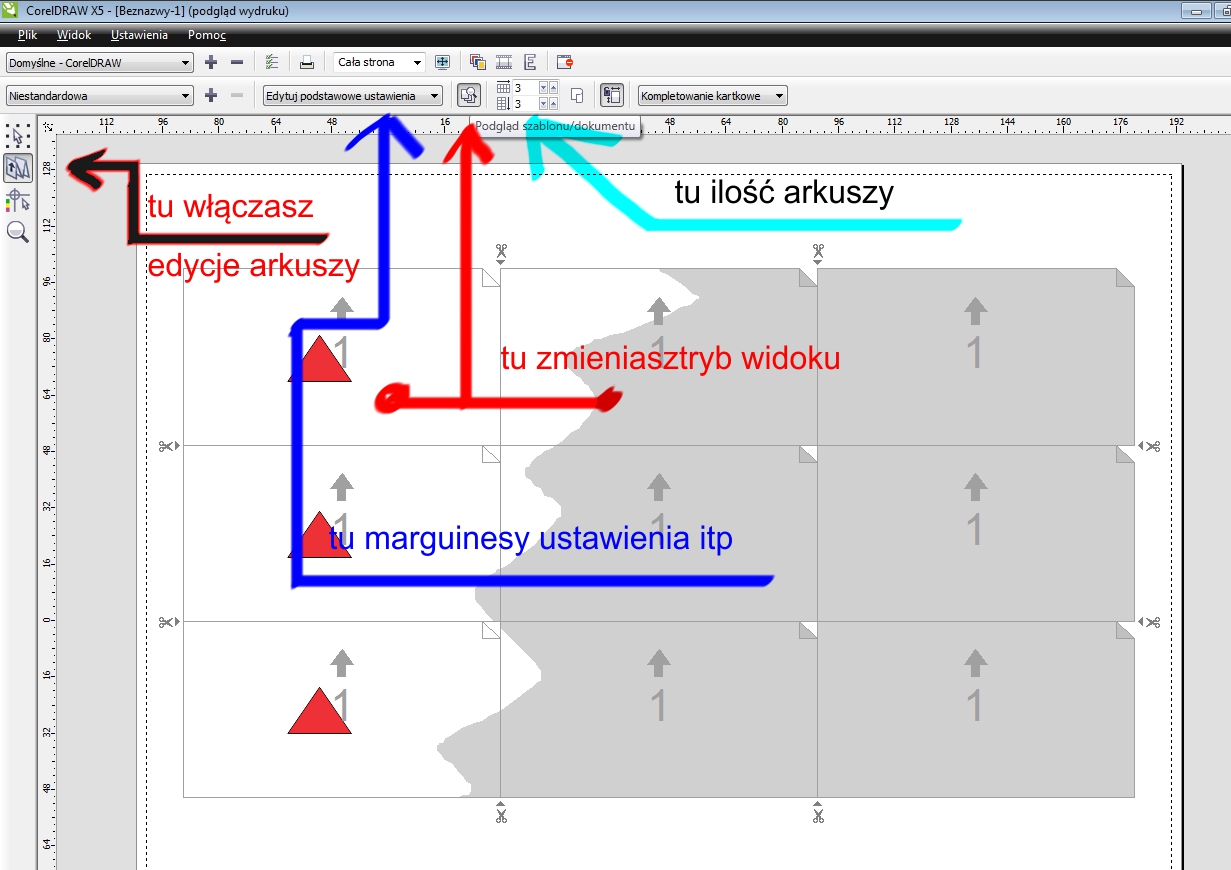Open the Ustawienia menu
Screen dimensions: 1231x870
pyautogui.click(x=139, y=35)
